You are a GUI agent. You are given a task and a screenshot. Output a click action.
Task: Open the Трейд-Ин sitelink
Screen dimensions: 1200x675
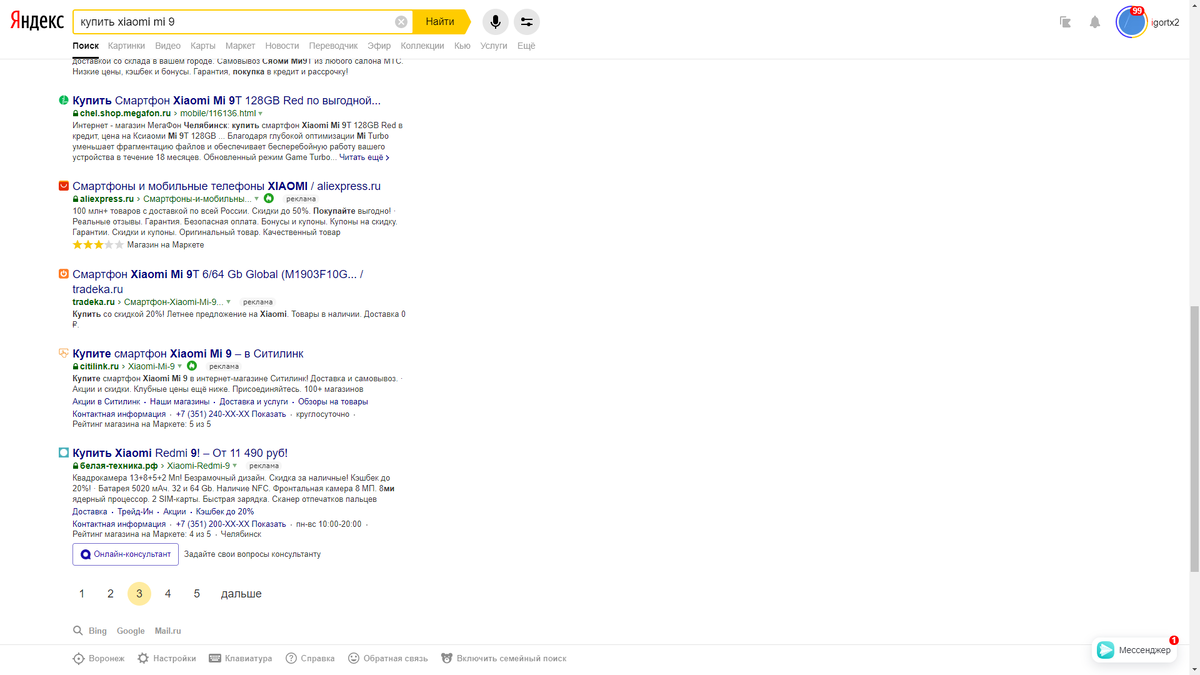click(135, 512)
